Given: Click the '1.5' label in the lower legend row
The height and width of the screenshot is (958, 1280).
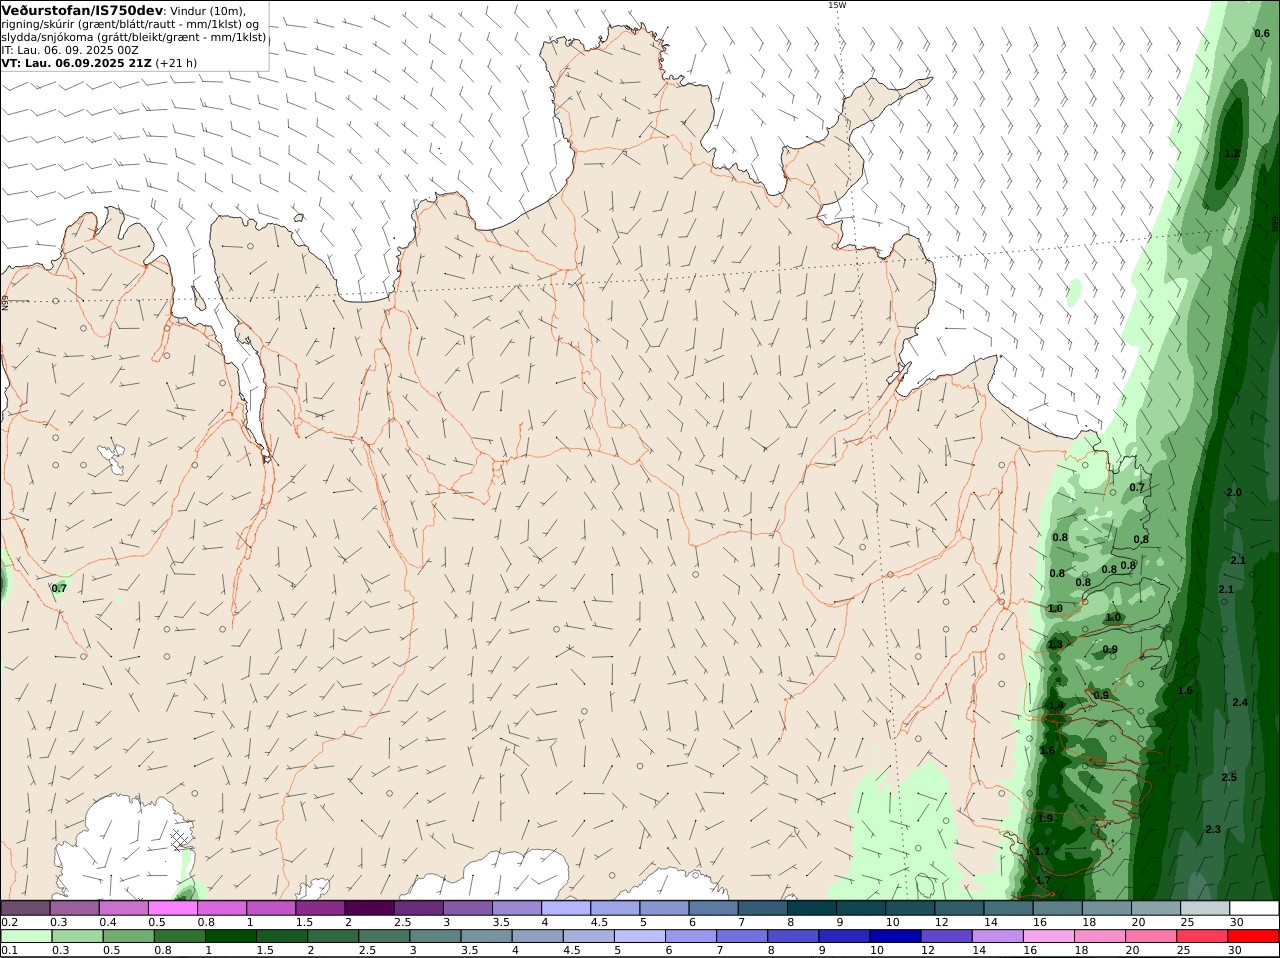Looking at the screenshot, I should 264,950.
